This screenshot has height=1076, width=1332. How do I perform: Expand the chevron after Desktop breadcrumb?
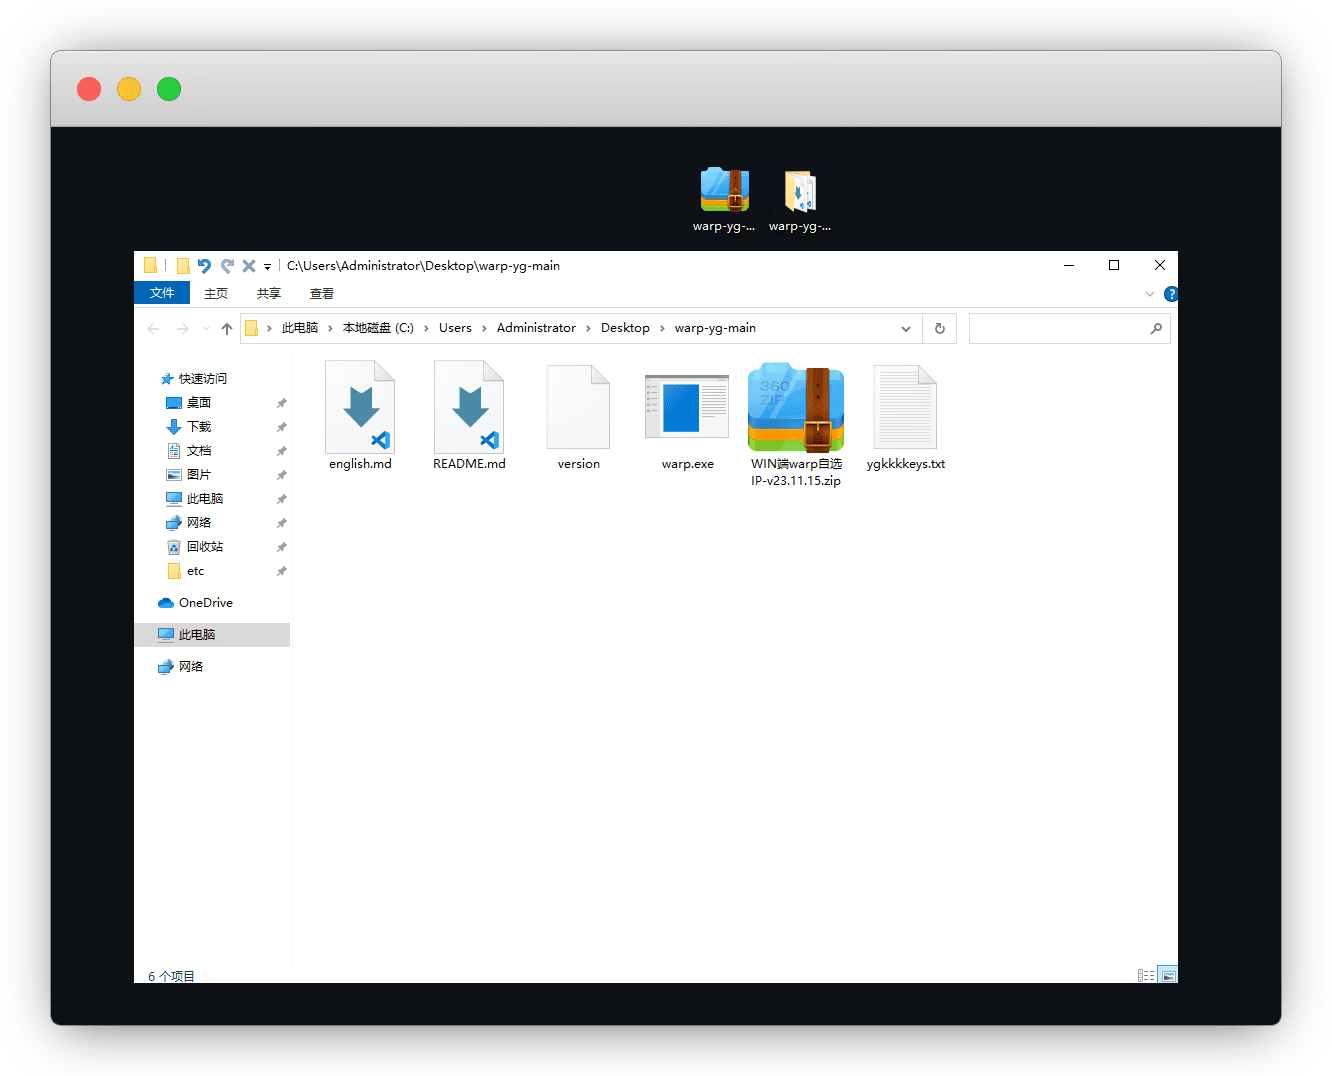pos(662,328)
